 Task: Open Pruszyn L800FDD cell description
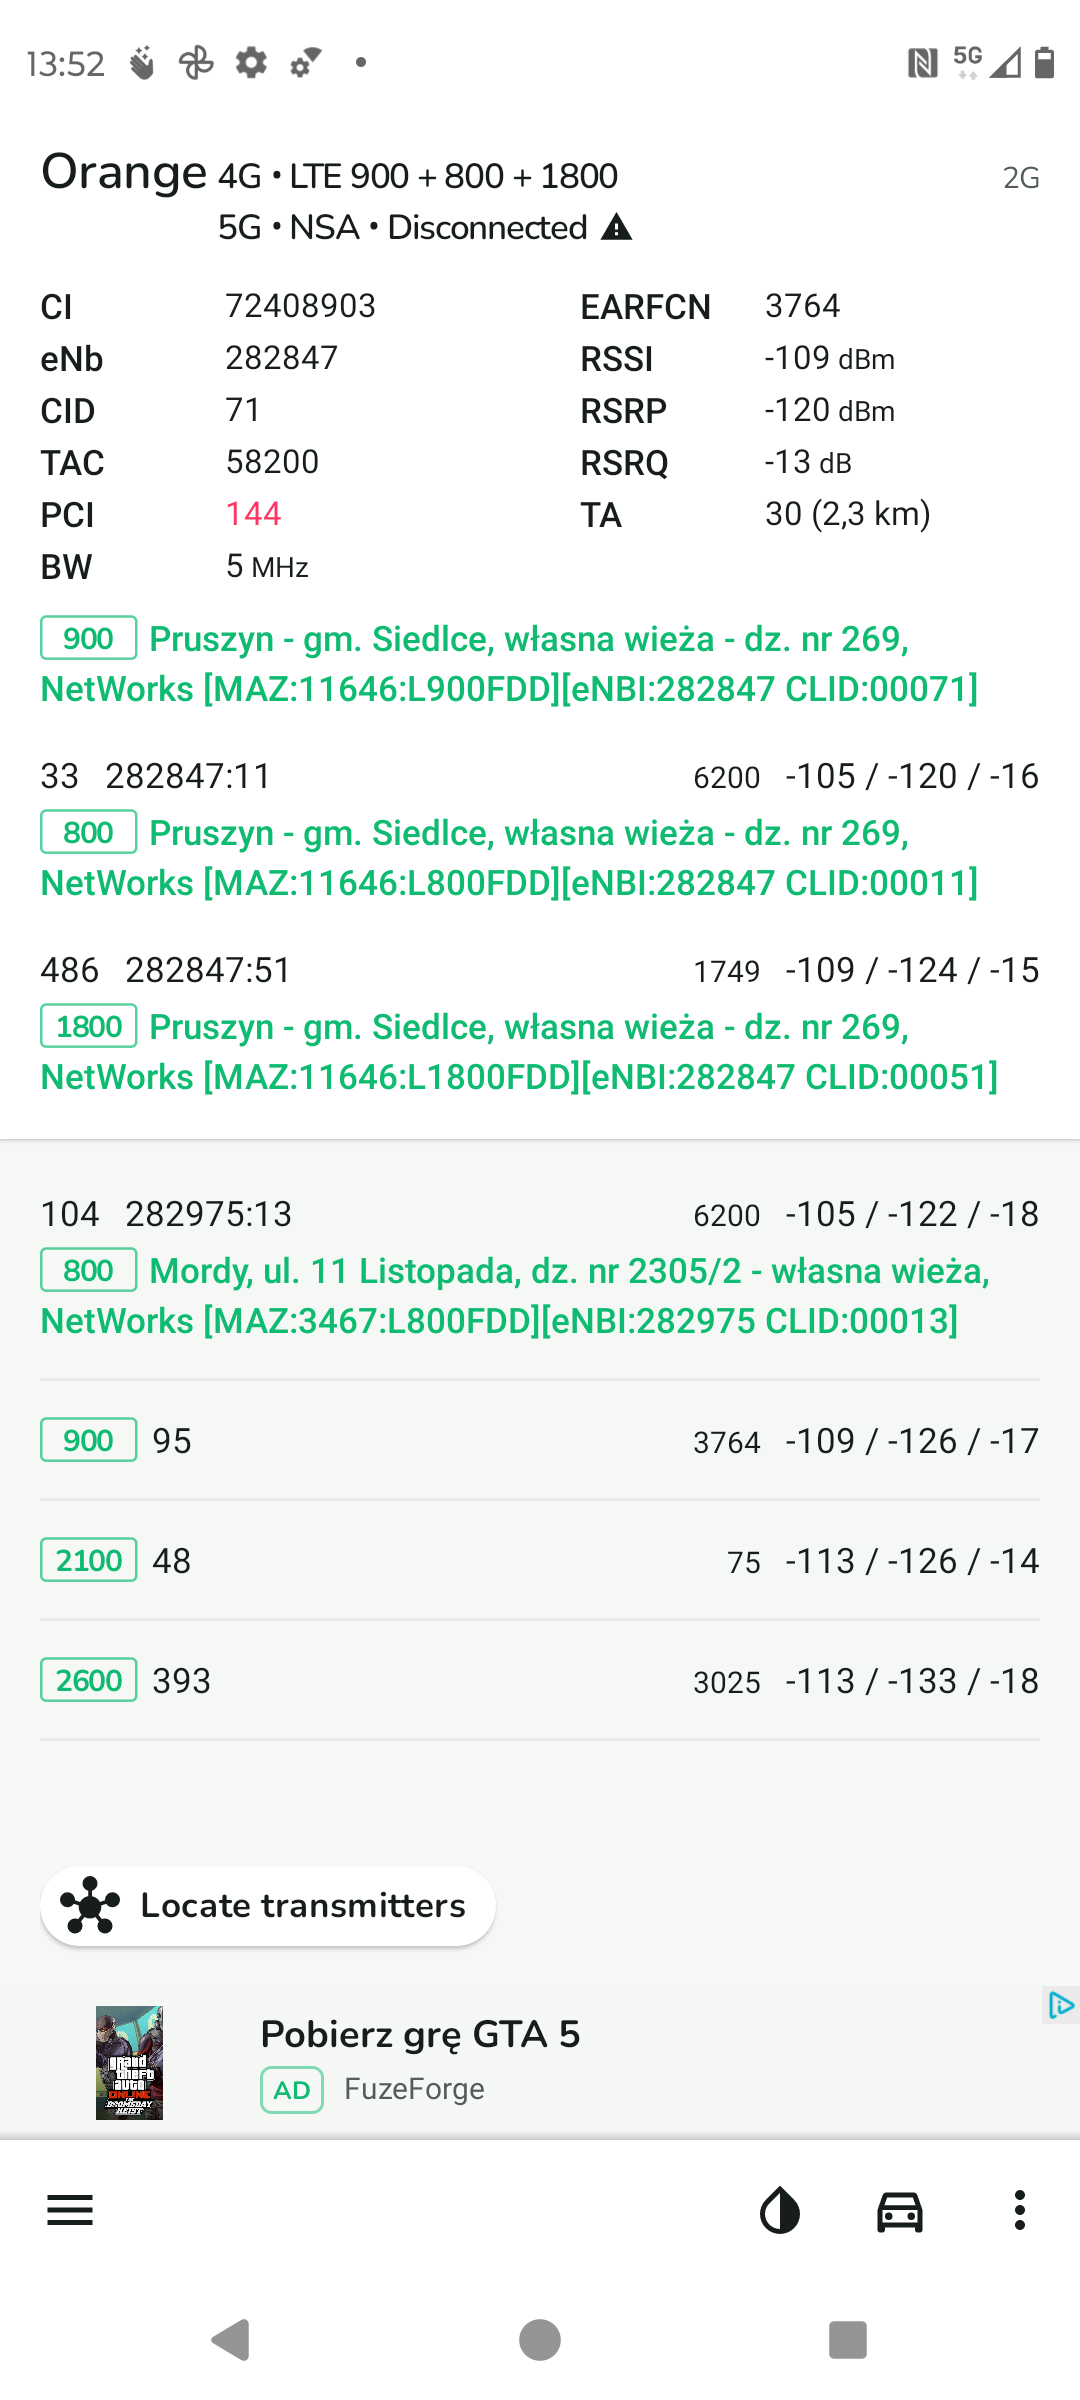[x=510, y=858]
